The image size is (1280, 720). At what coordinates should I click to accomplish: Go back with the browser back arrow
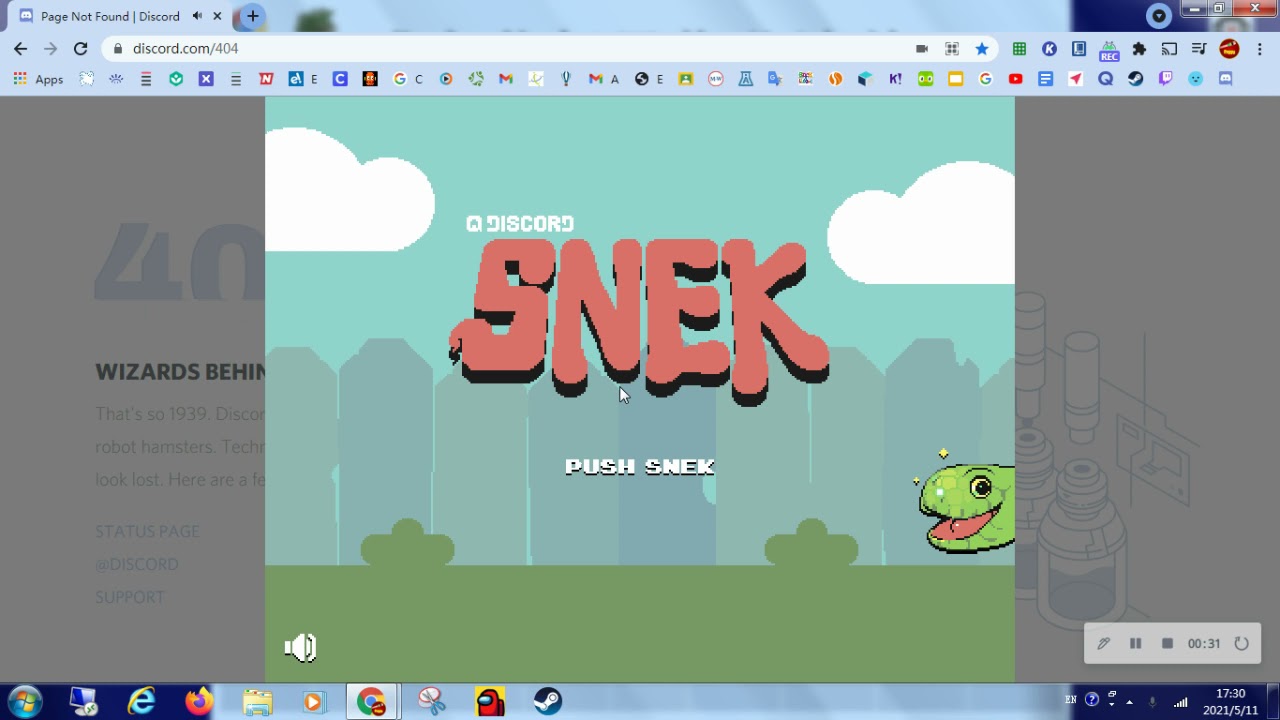21,48
